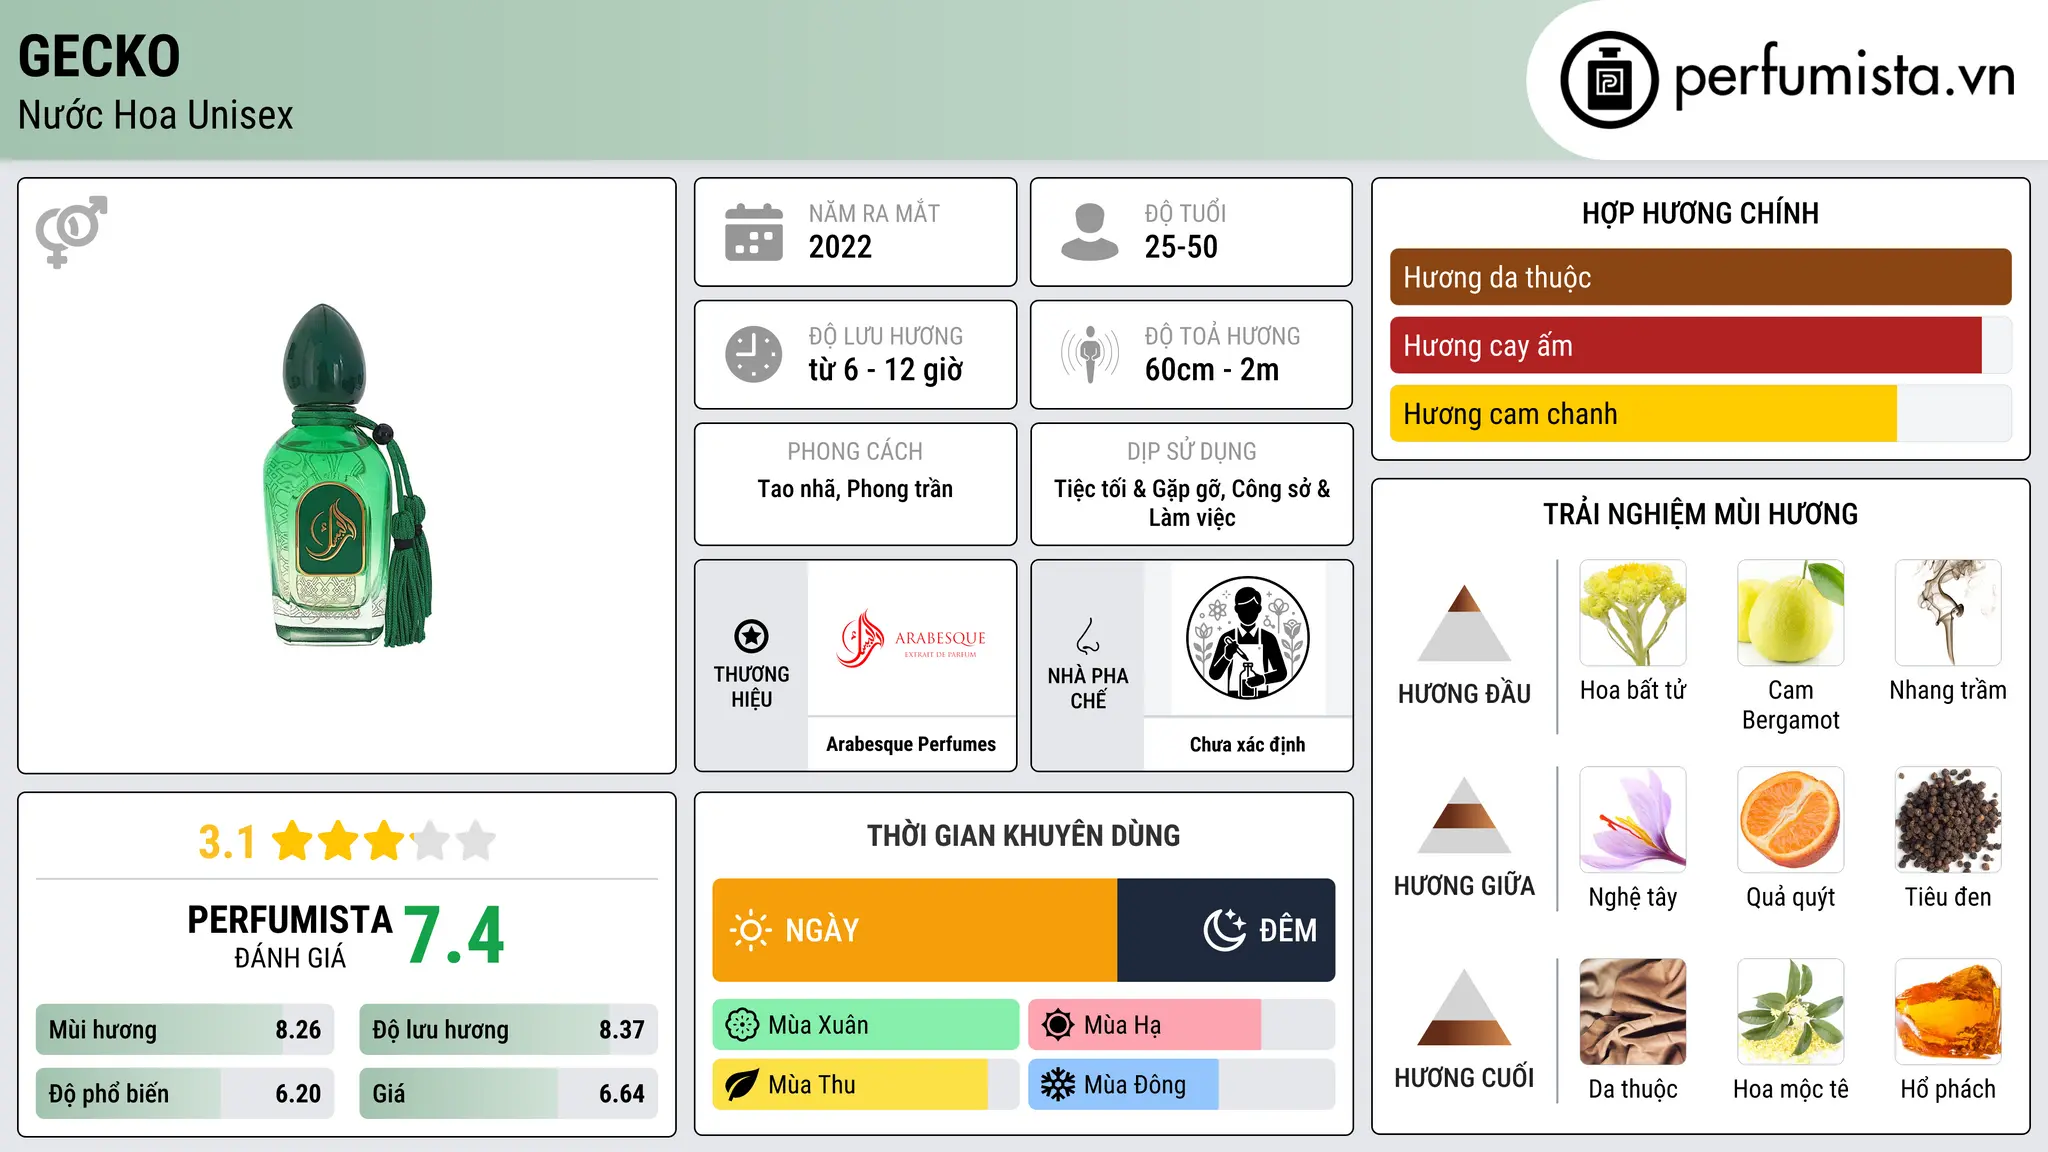Select the Nghệ tây saffron note image
The height and width of the screenshot is (1152, 2048).
point(1633,820)
